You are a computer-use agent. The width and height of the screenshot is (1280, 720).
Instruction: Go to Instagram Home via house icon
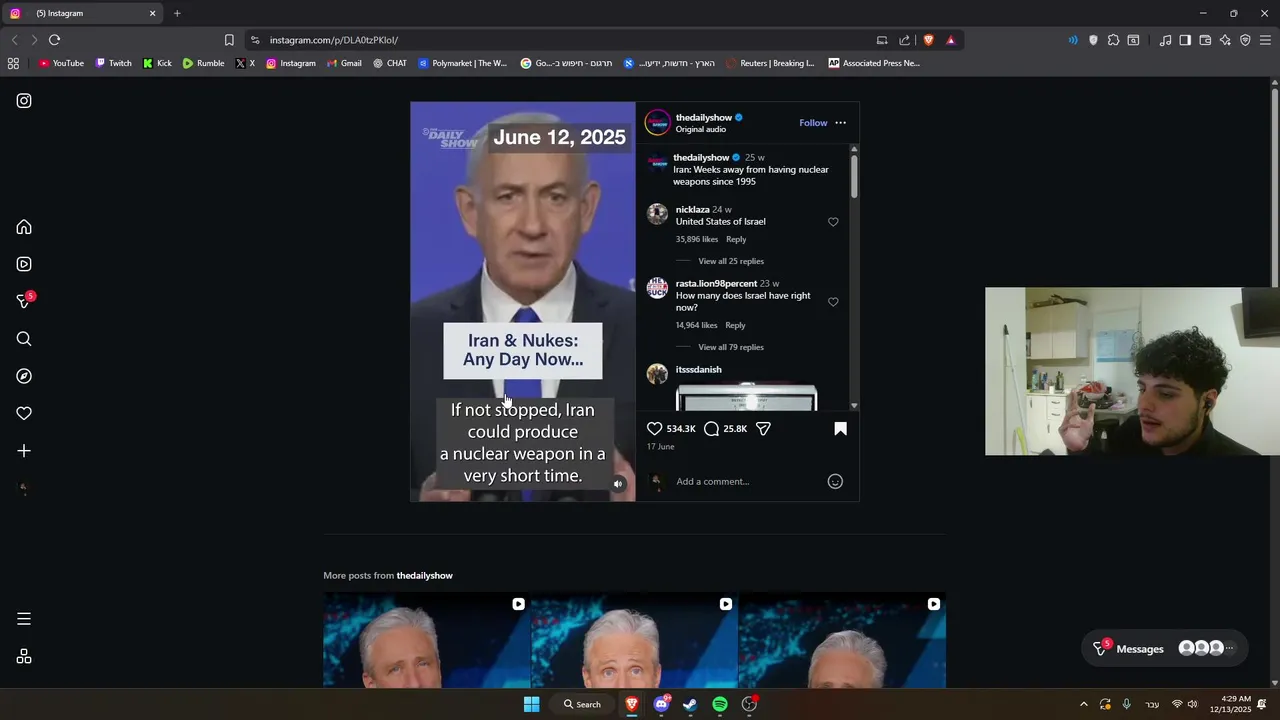pyautogui.click(x=24, y=227)
